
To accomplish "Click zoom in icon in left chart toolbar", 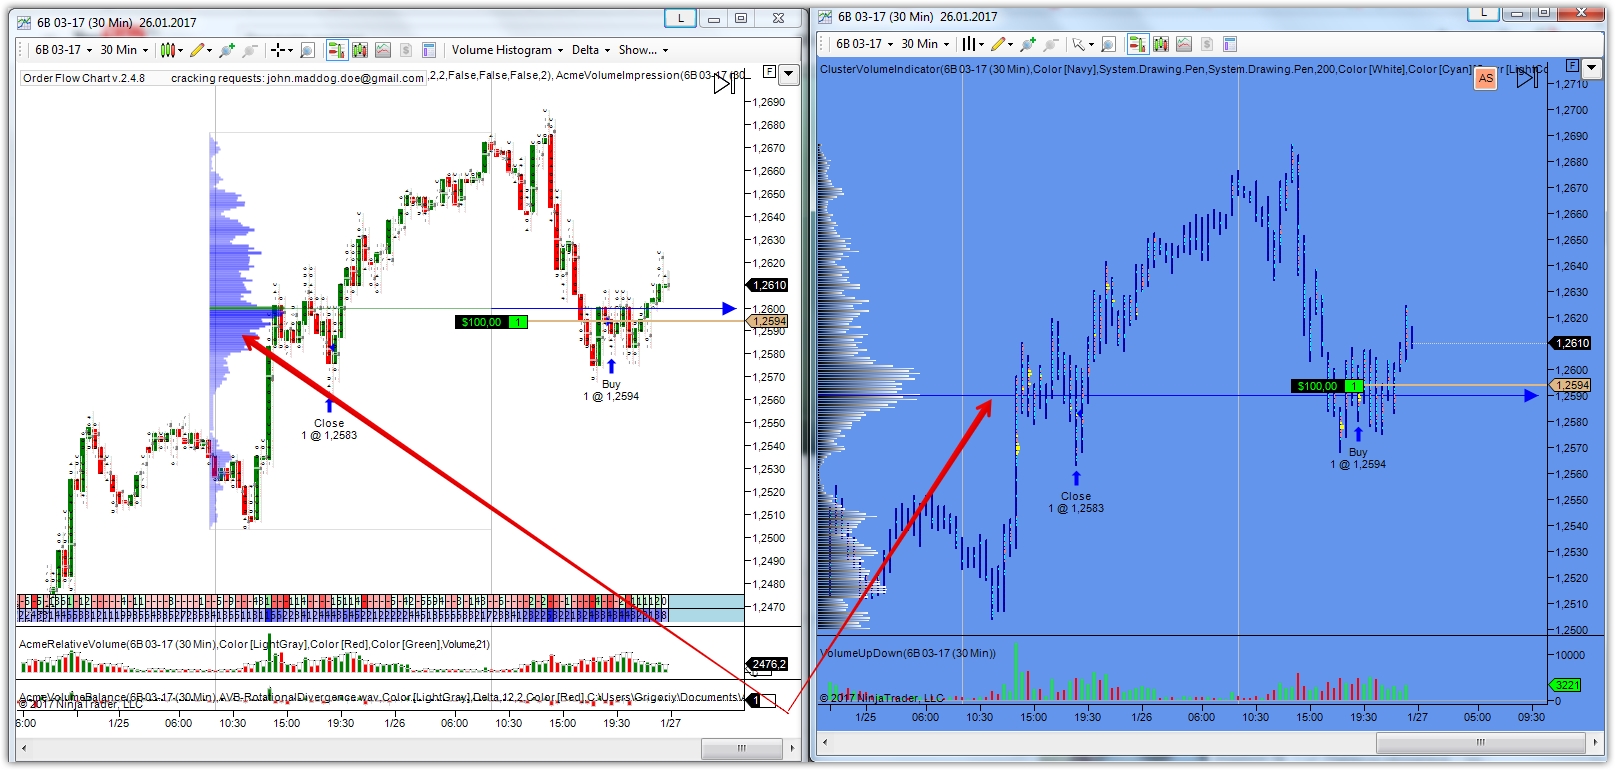I will (x=227, y=50).
